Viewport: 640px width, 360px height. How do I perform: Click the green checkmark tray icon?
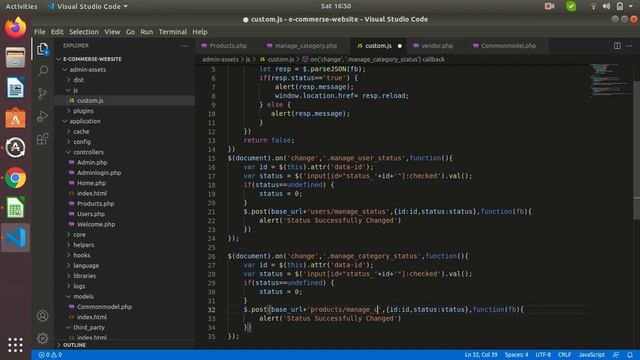571,6
